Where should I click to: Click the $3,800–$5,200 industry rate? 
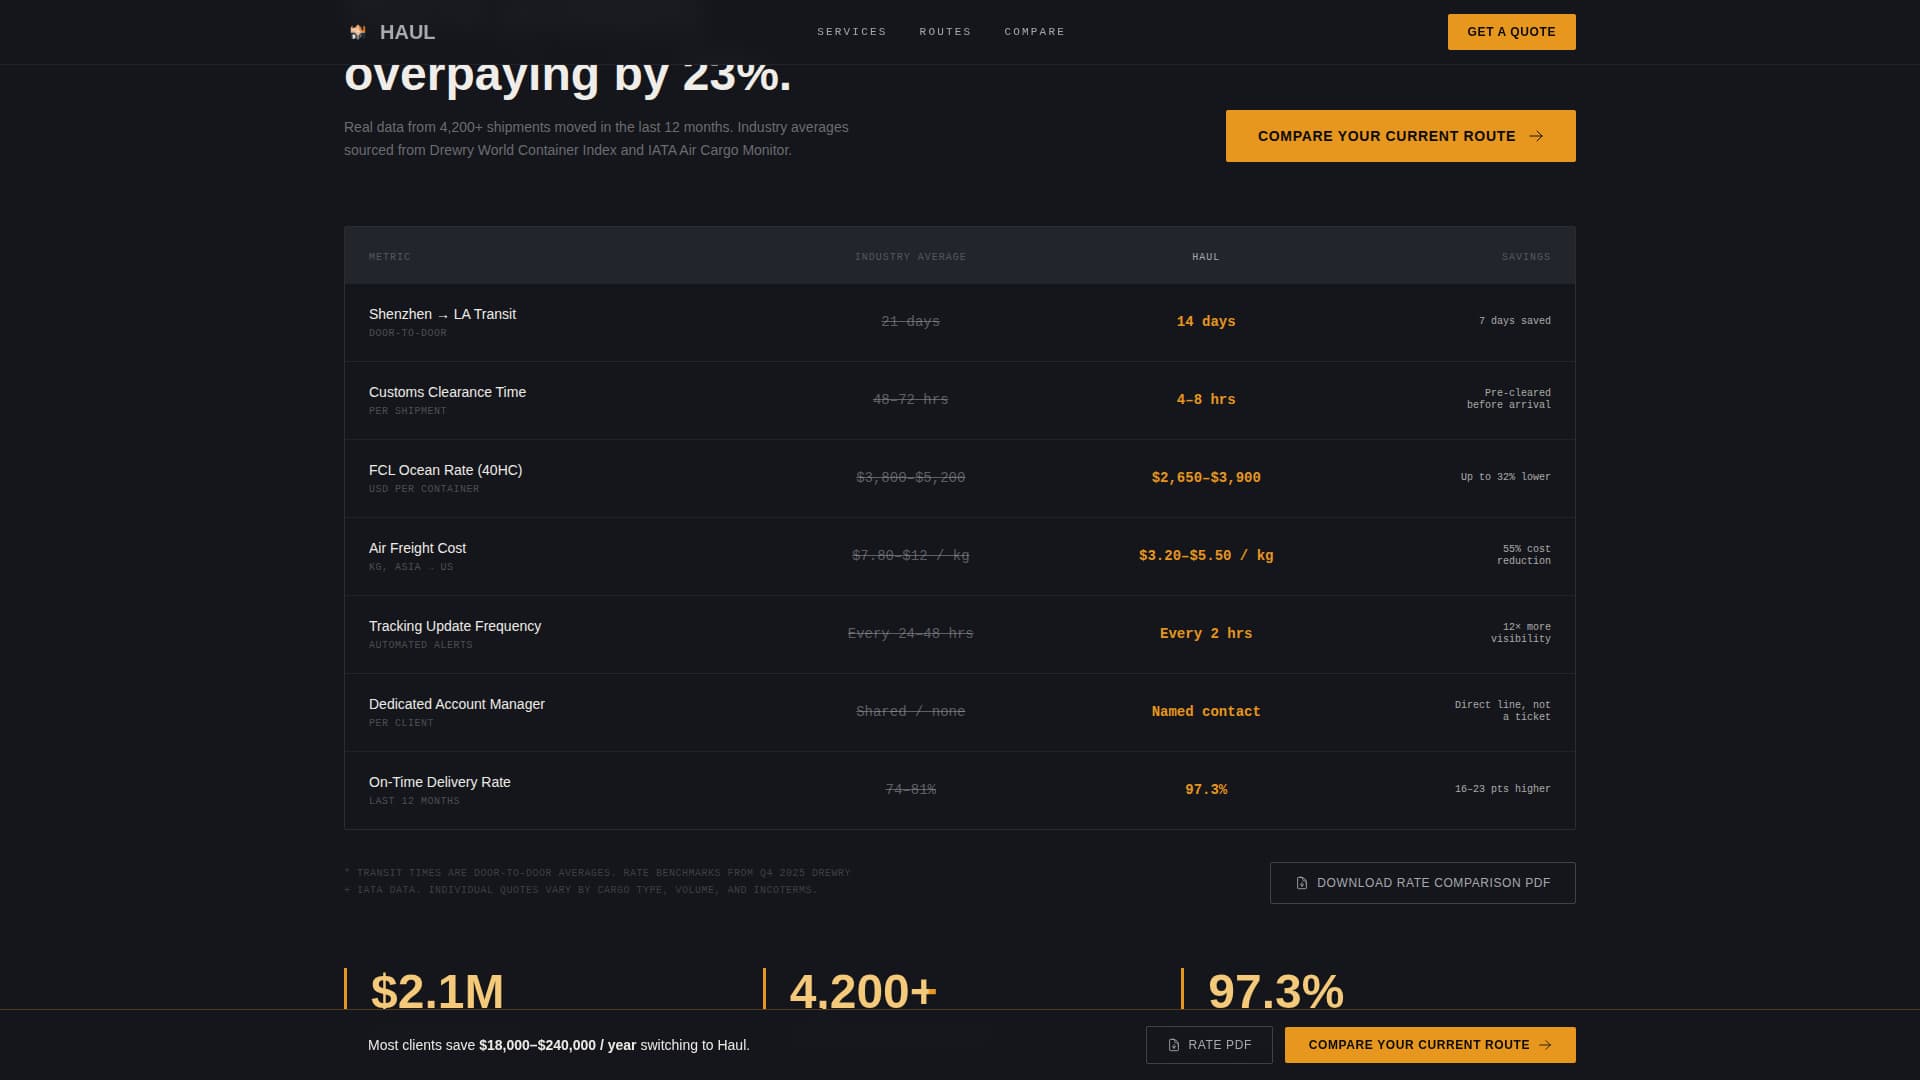tap(910, 477)
